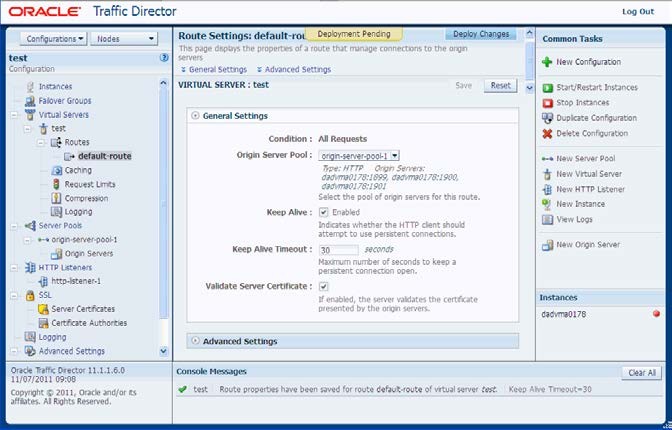Collapse the Virtual Servers tree node

[x=15, y=115]
